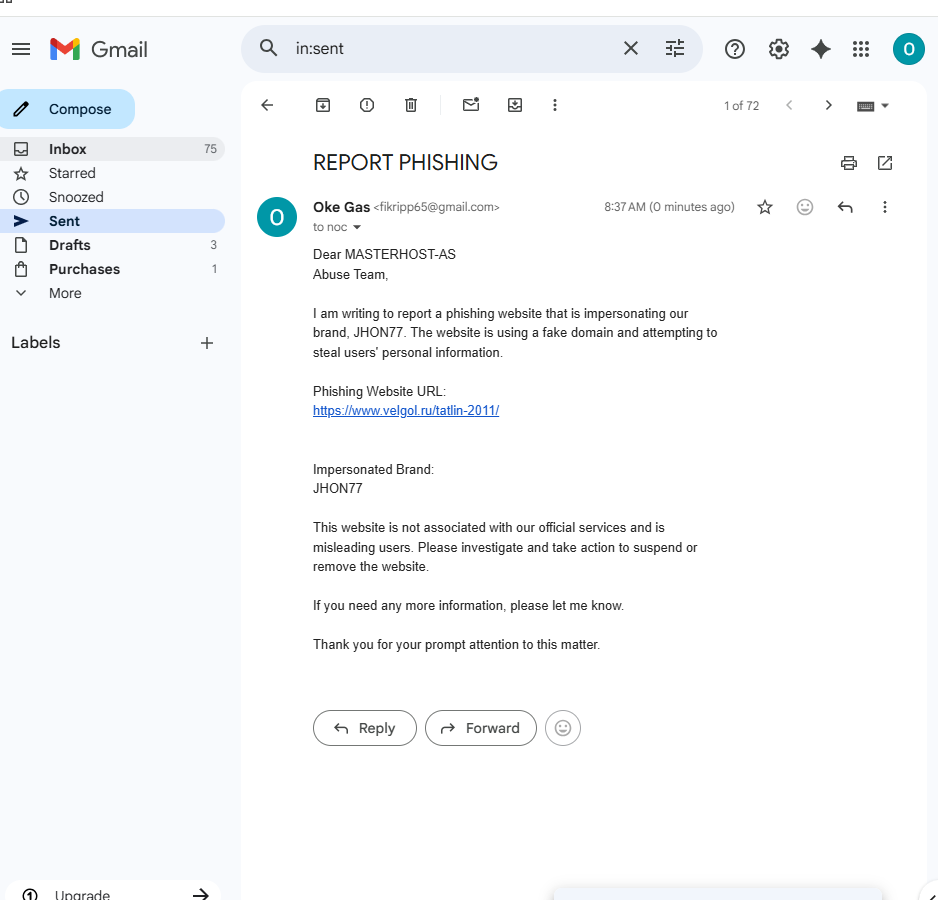Reply using the header arrow icon
938x900 pixels.
tap(845, 207)
